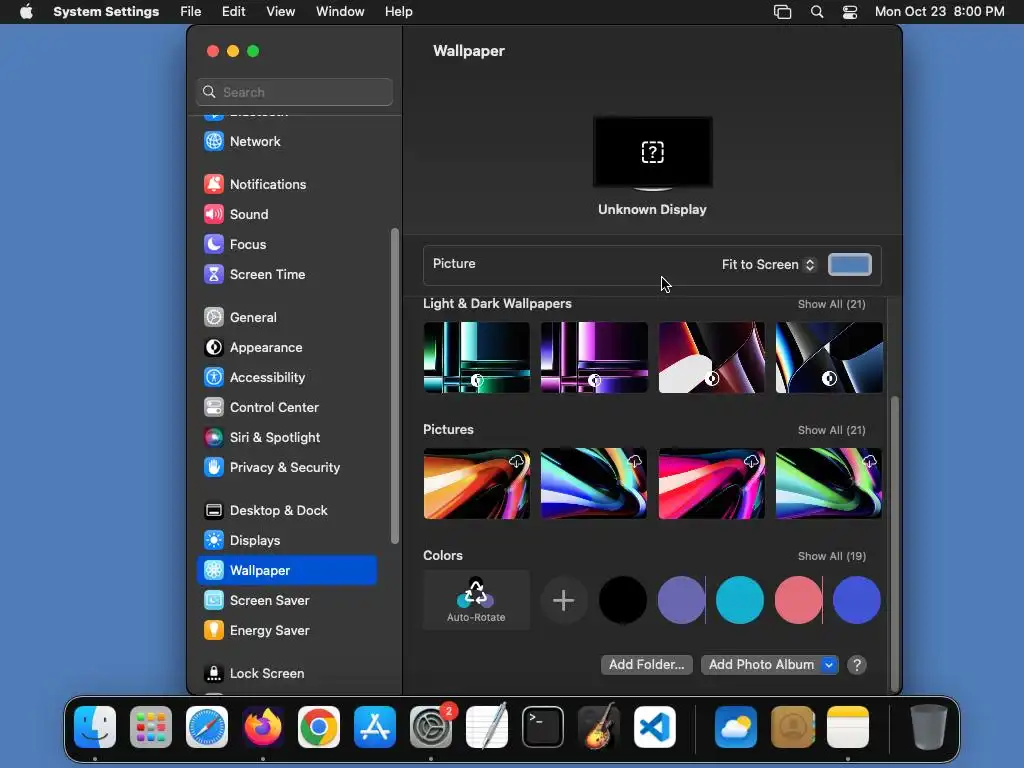1024x768 pixels.
Task: Open the View menu
Action: point(281,12)
